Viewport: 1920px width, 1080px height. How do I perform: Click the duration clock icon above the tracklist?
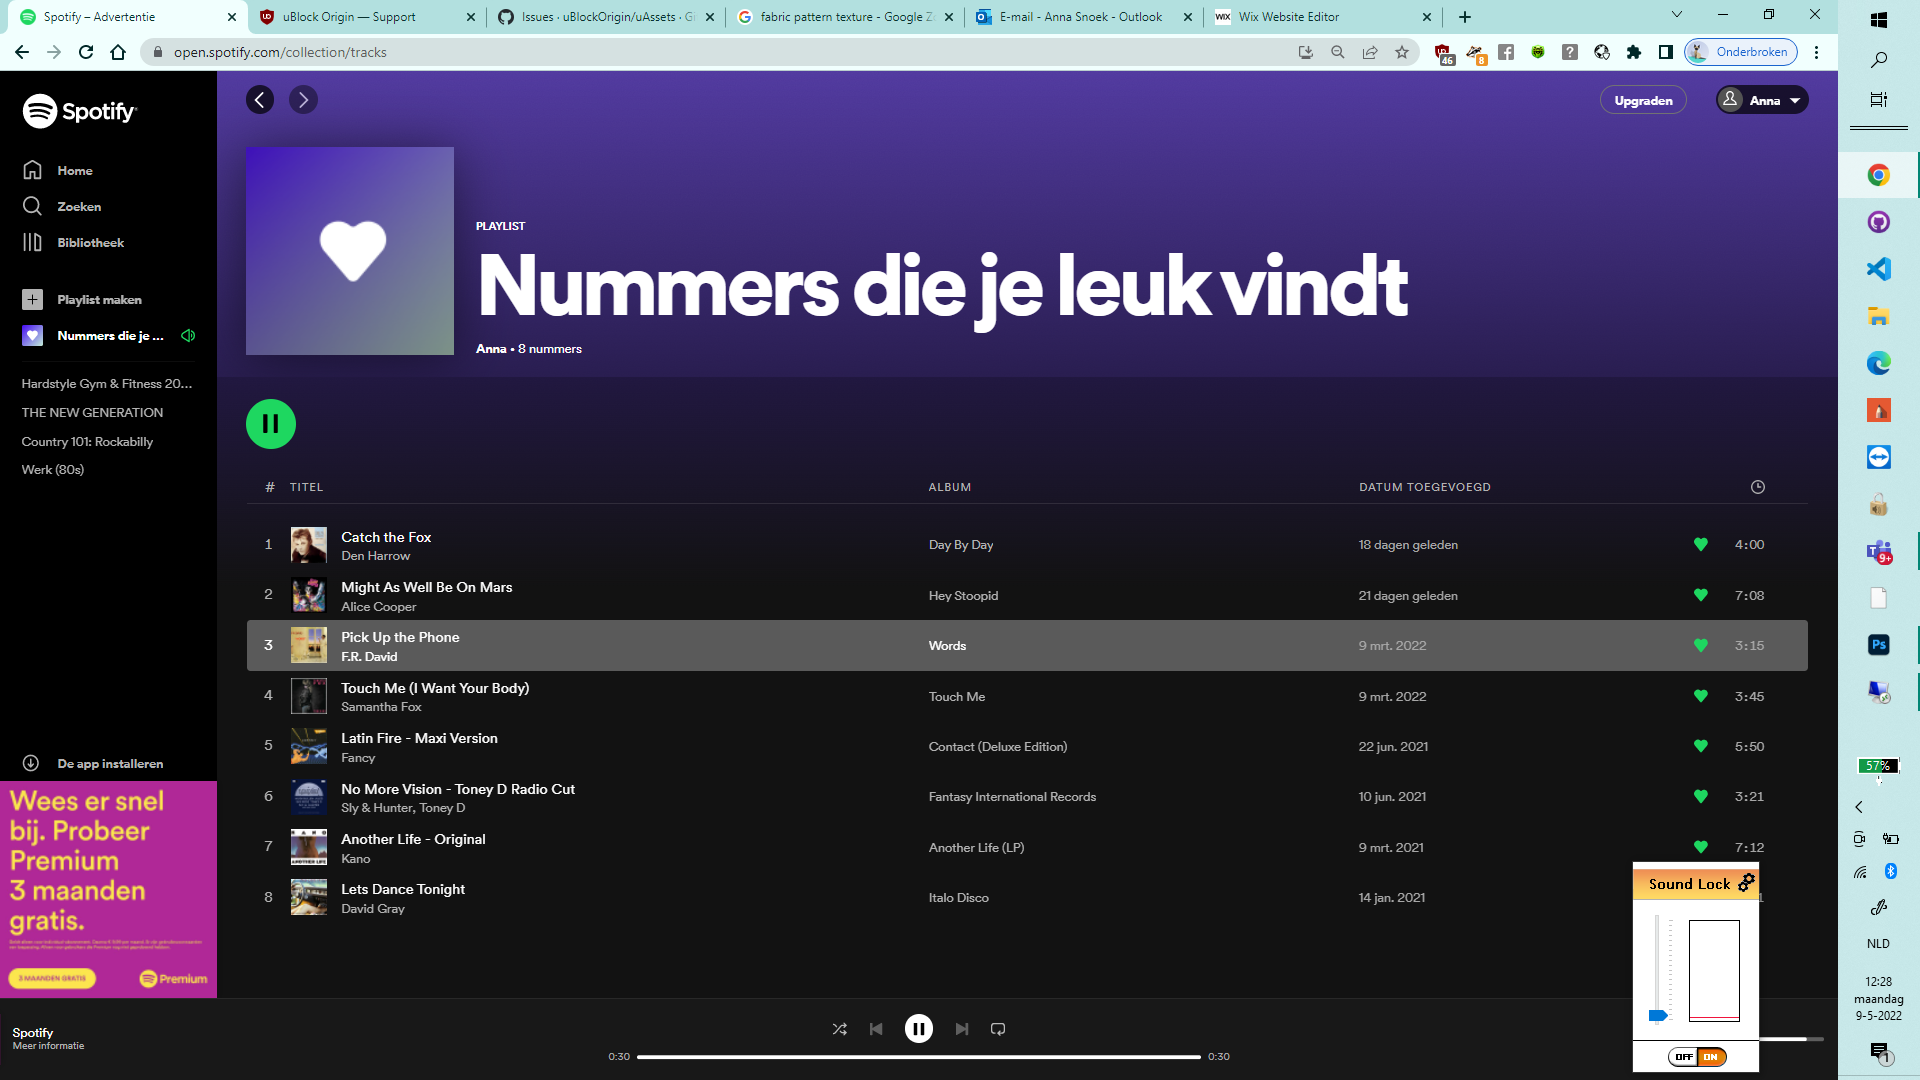[x=1758, y=487]
